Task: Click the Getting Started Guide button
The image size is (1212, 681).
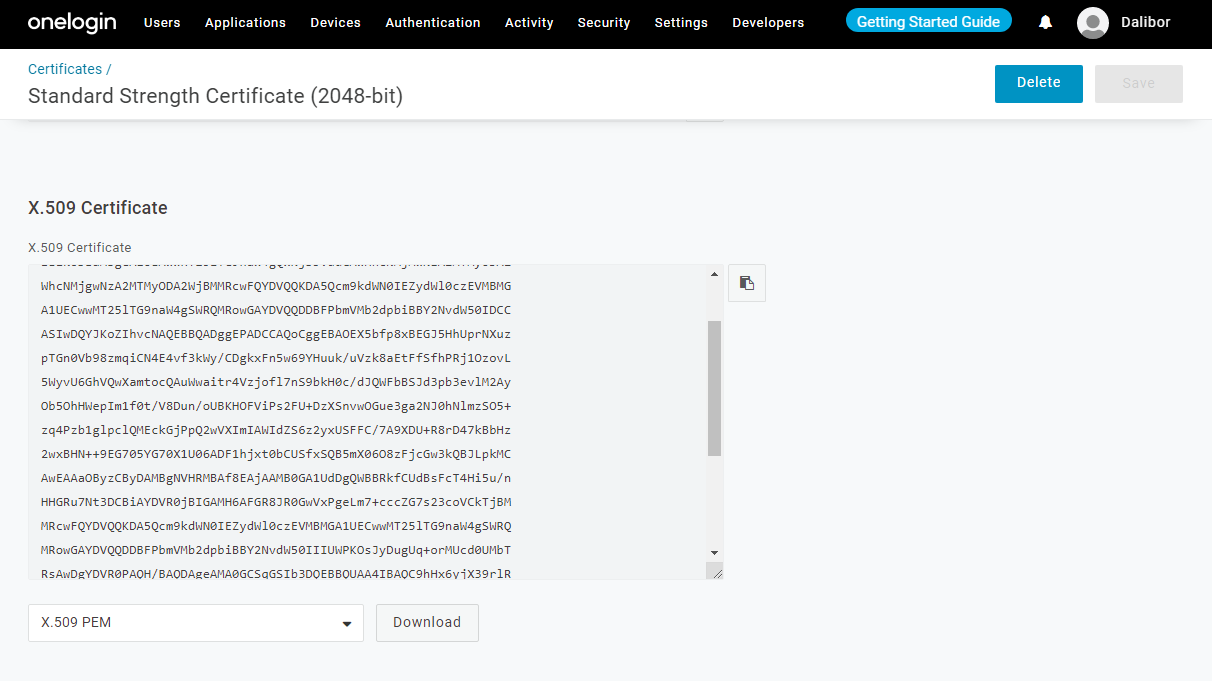Action: [x=928, y=21]
